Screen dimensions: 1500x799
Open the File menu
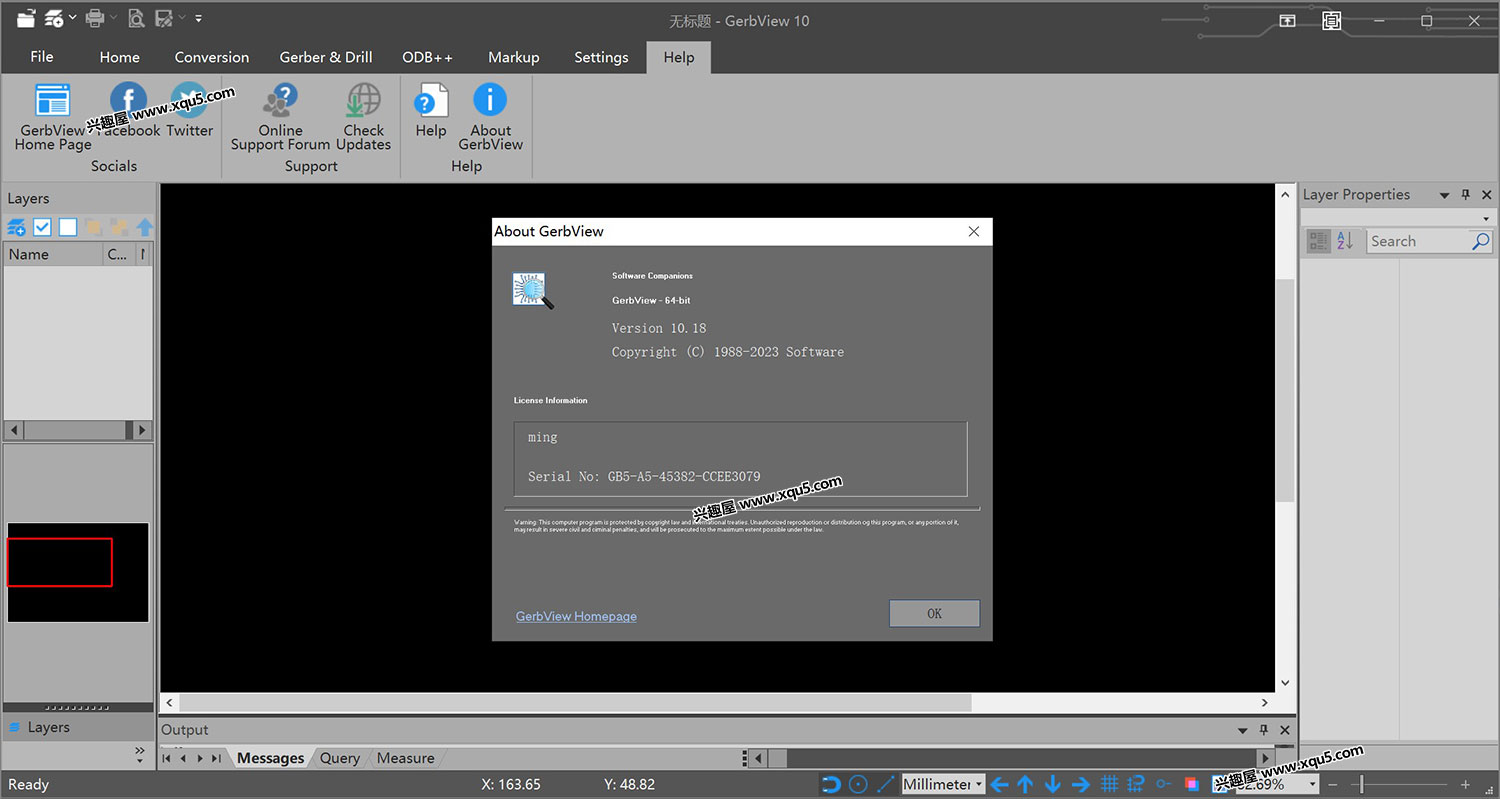pos(42,56)
